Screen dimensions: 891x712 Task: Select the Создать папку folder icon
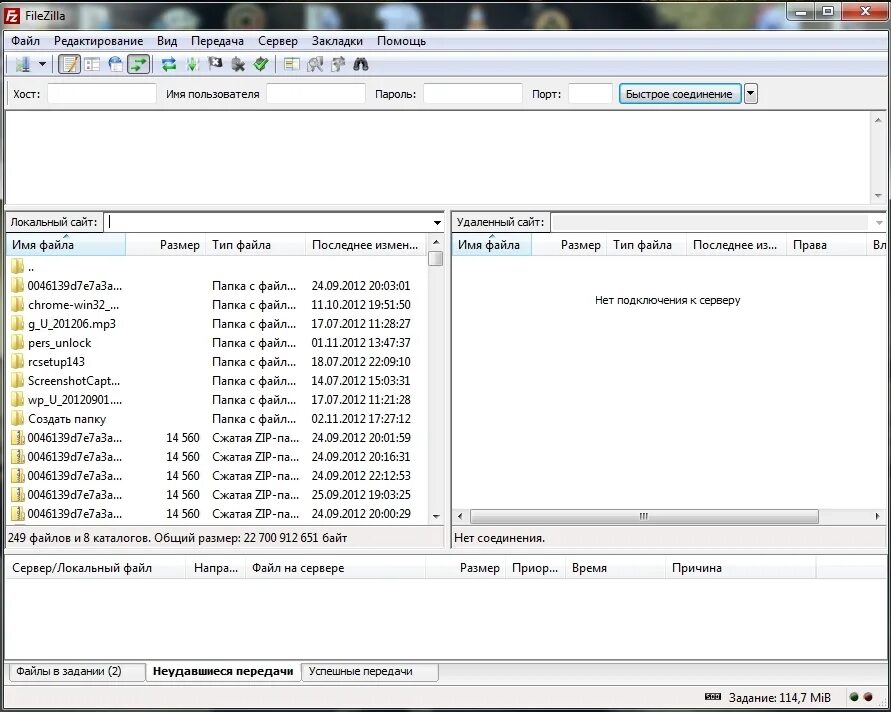[x=18, y=419]
